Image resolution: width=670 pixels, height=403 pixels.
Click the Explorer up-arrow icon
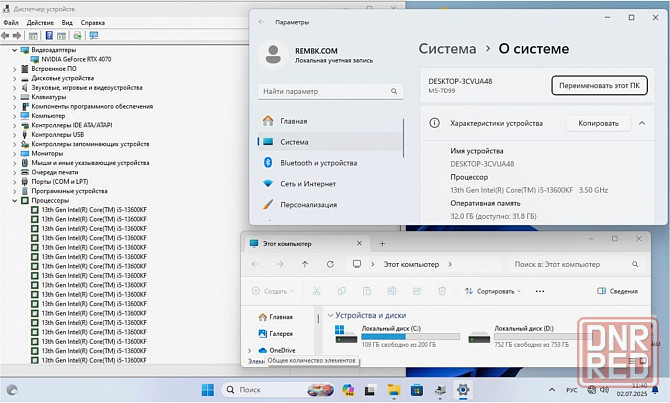[305, 264]
